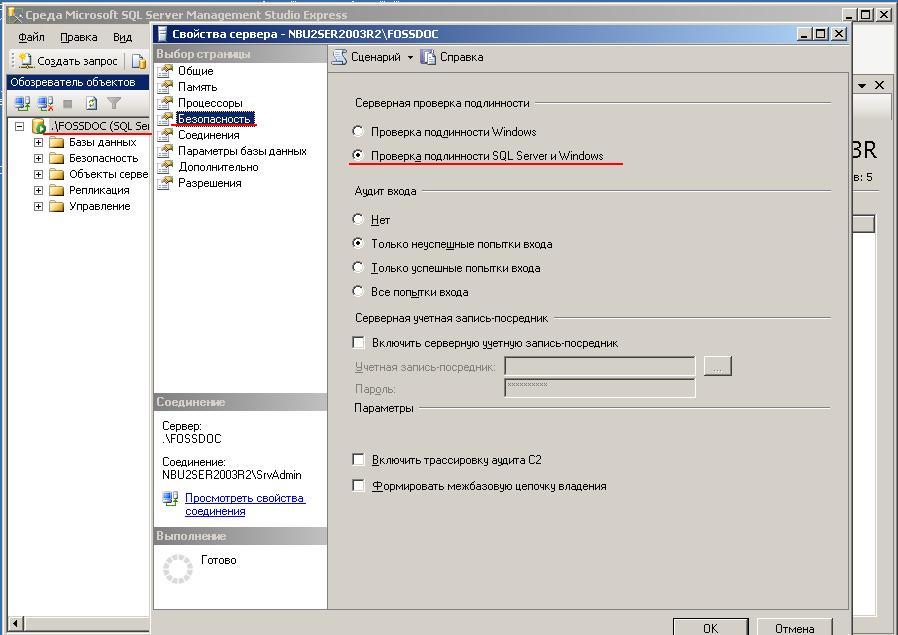Click the Свойства сервера title bar icon
898x635 pixels.
tap(163, 34)
